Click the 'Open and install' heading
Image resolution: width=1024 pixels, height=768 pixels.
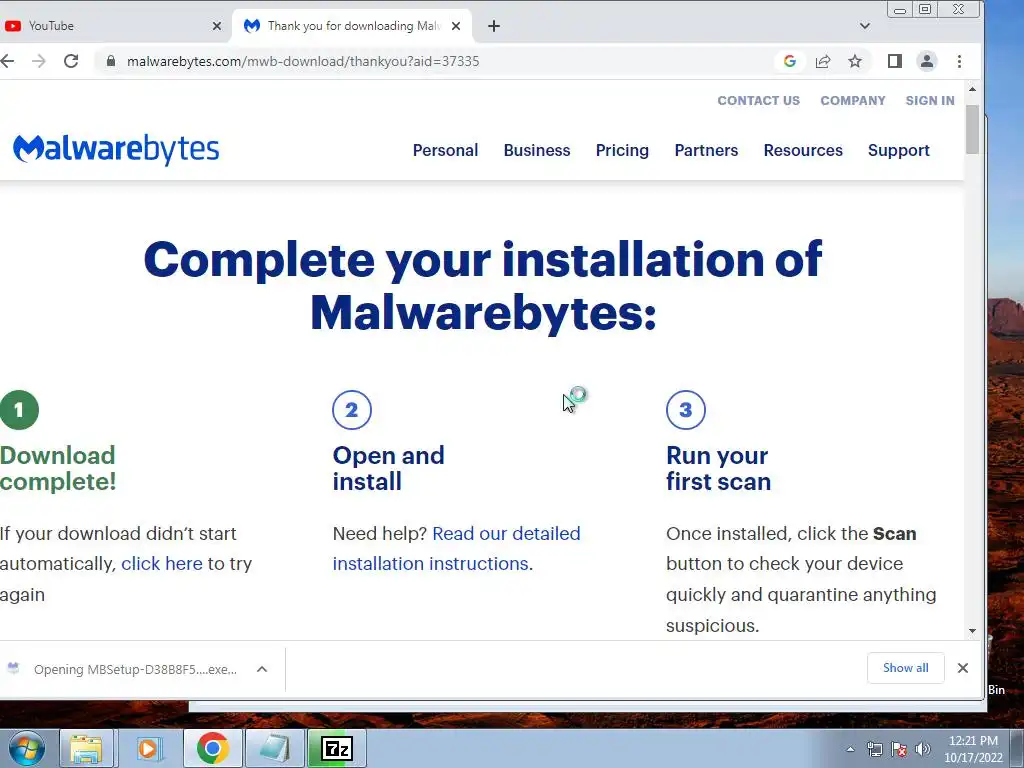pos(389,468)
